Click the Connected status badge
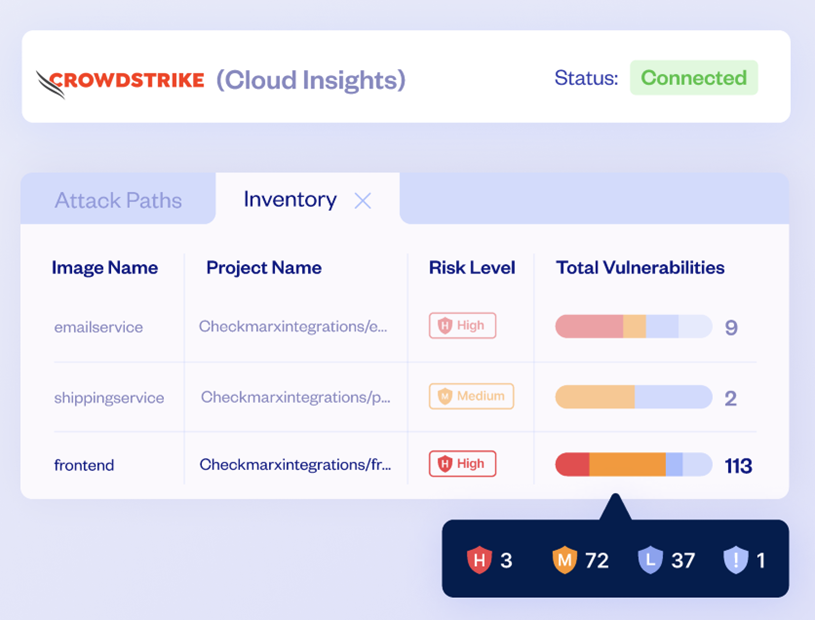Screen dimensions: 815x620 pyautogui.click(x=693, y=78)
